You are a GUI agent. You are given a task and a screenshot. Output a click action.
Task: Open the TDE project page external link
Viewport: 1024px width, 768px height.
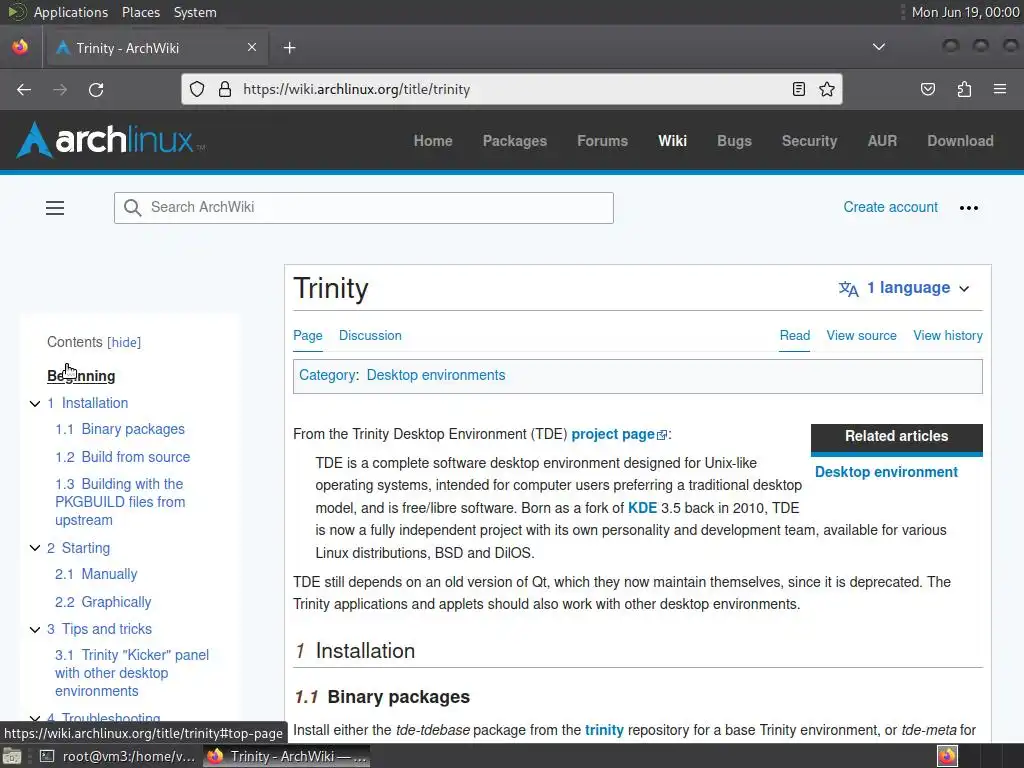point(618,434)
